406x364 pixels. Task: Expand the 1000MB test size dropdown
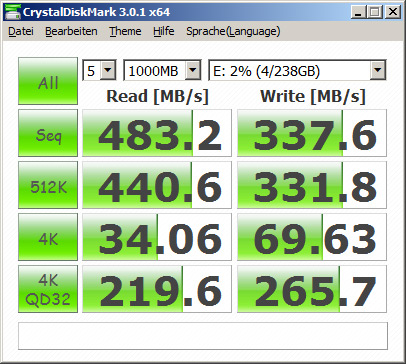coord(193,70)
